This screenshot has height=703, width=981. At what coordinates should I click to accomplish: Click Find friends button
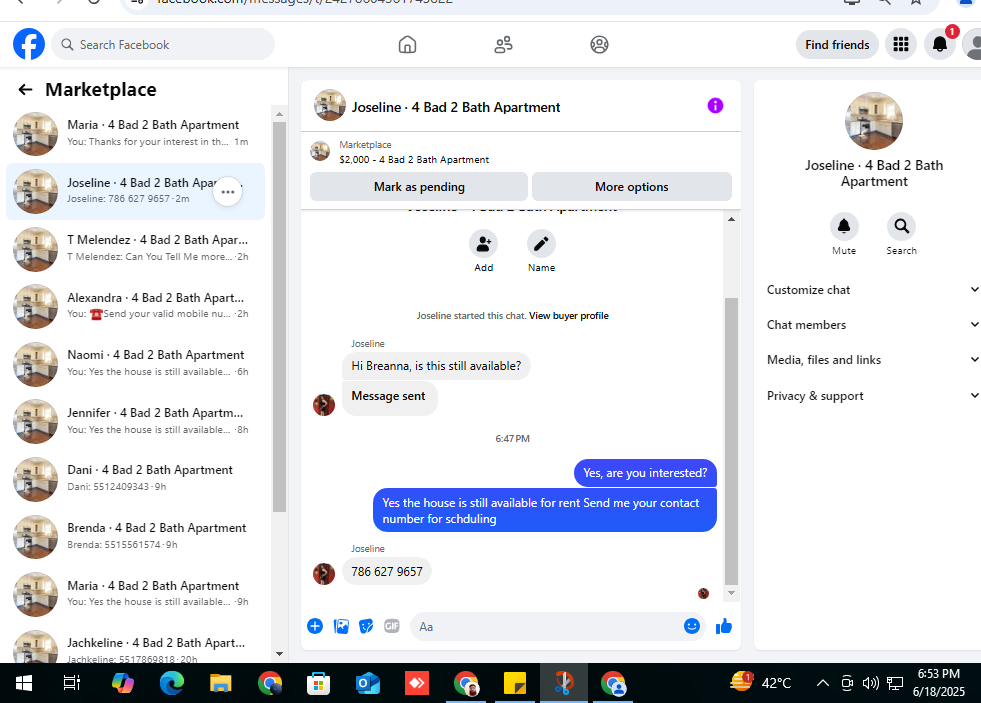pos(837,44)
